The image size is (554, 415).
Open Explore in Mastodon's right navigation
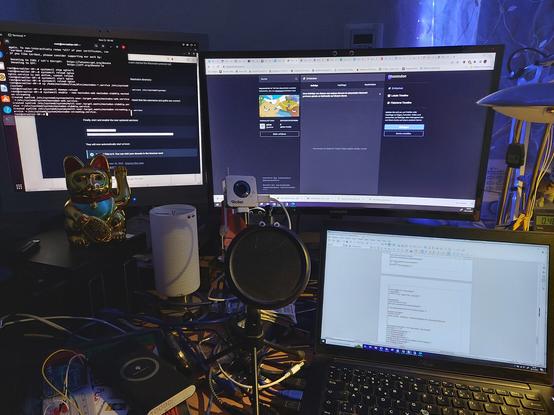click(396, 88)
